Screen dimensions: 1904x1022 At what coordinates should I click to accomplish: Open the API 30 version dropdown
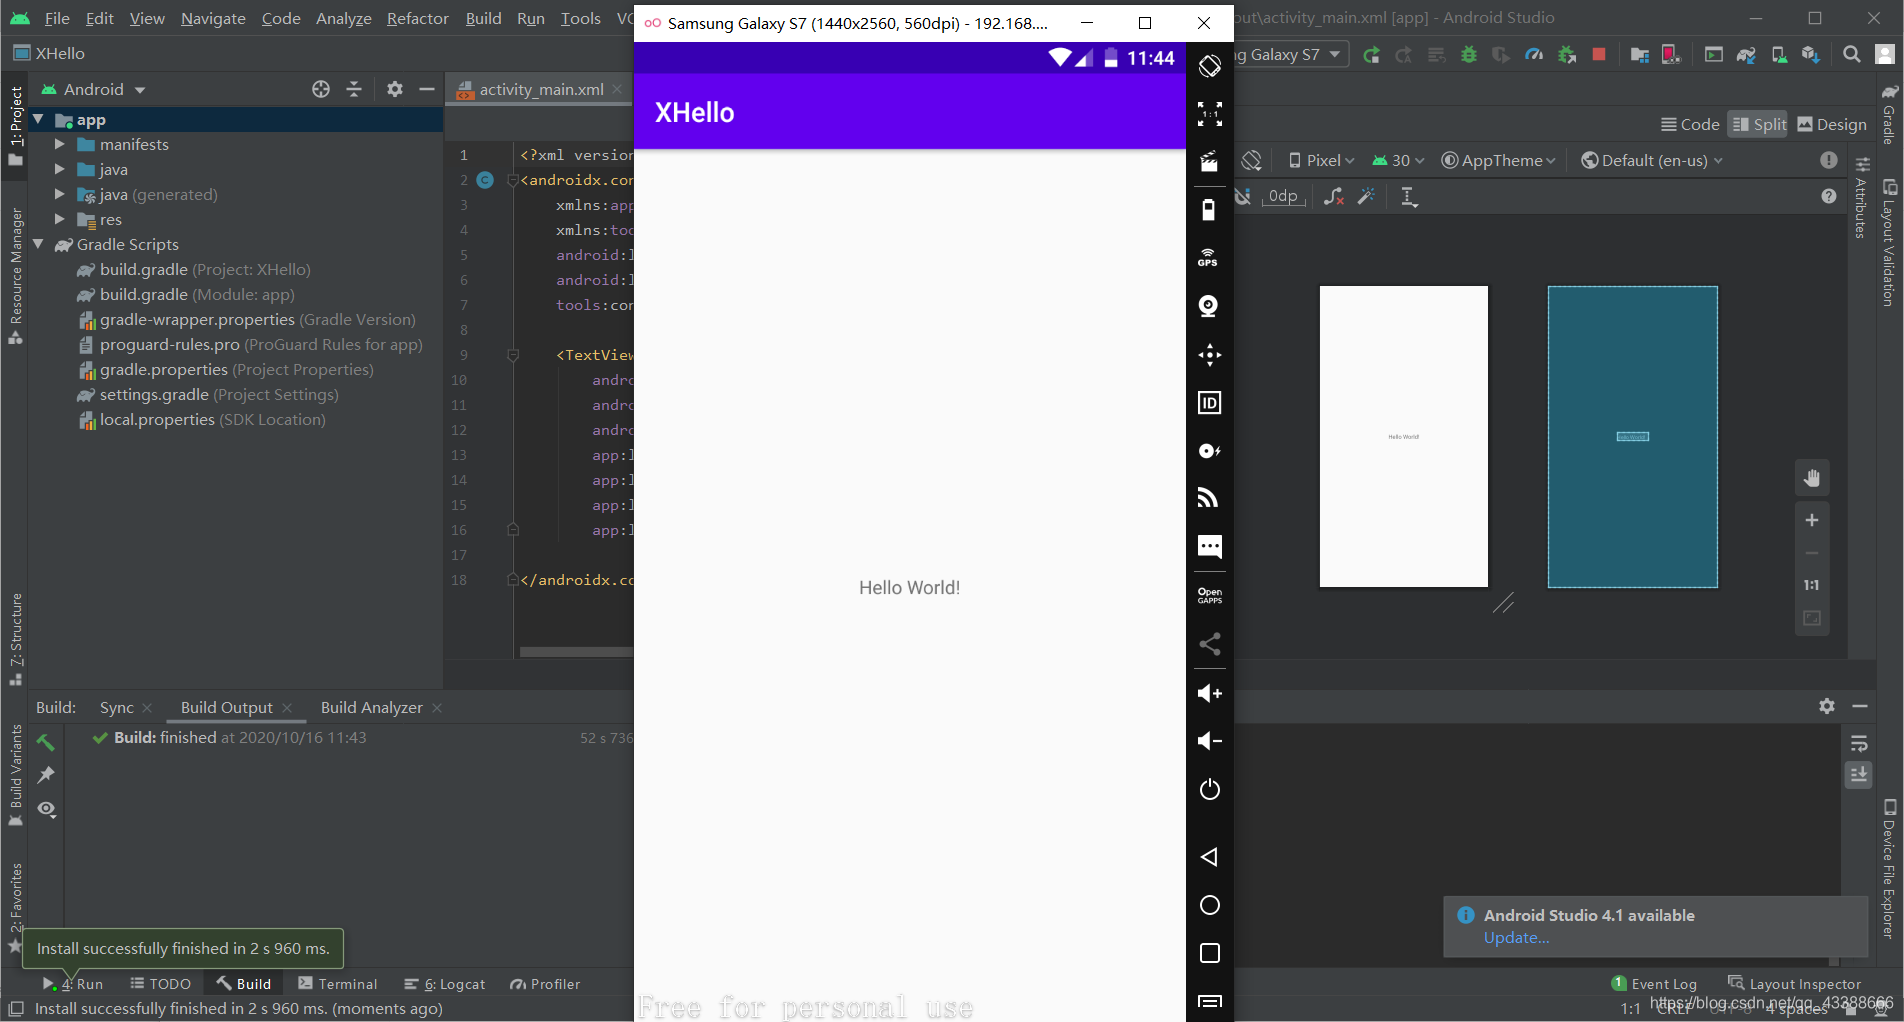click(x=1398, y=160)
